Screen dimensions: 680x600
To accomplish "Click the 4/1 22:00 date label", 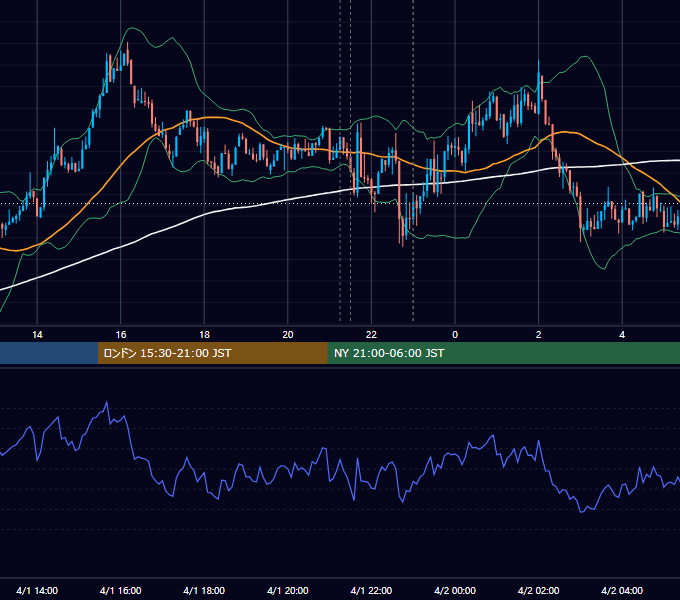I will click(371, 590).
